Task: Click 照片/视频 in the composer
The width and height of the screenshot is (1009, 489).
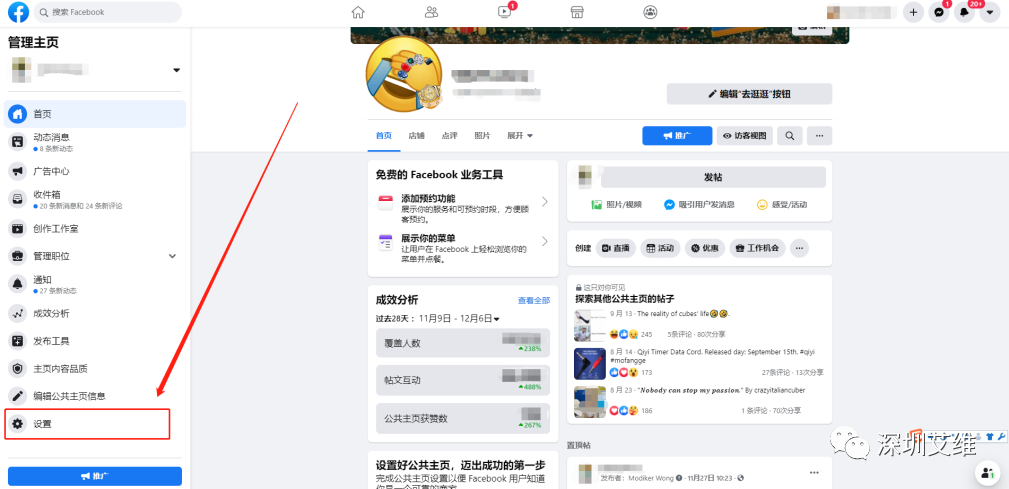Action: [616, 205]
